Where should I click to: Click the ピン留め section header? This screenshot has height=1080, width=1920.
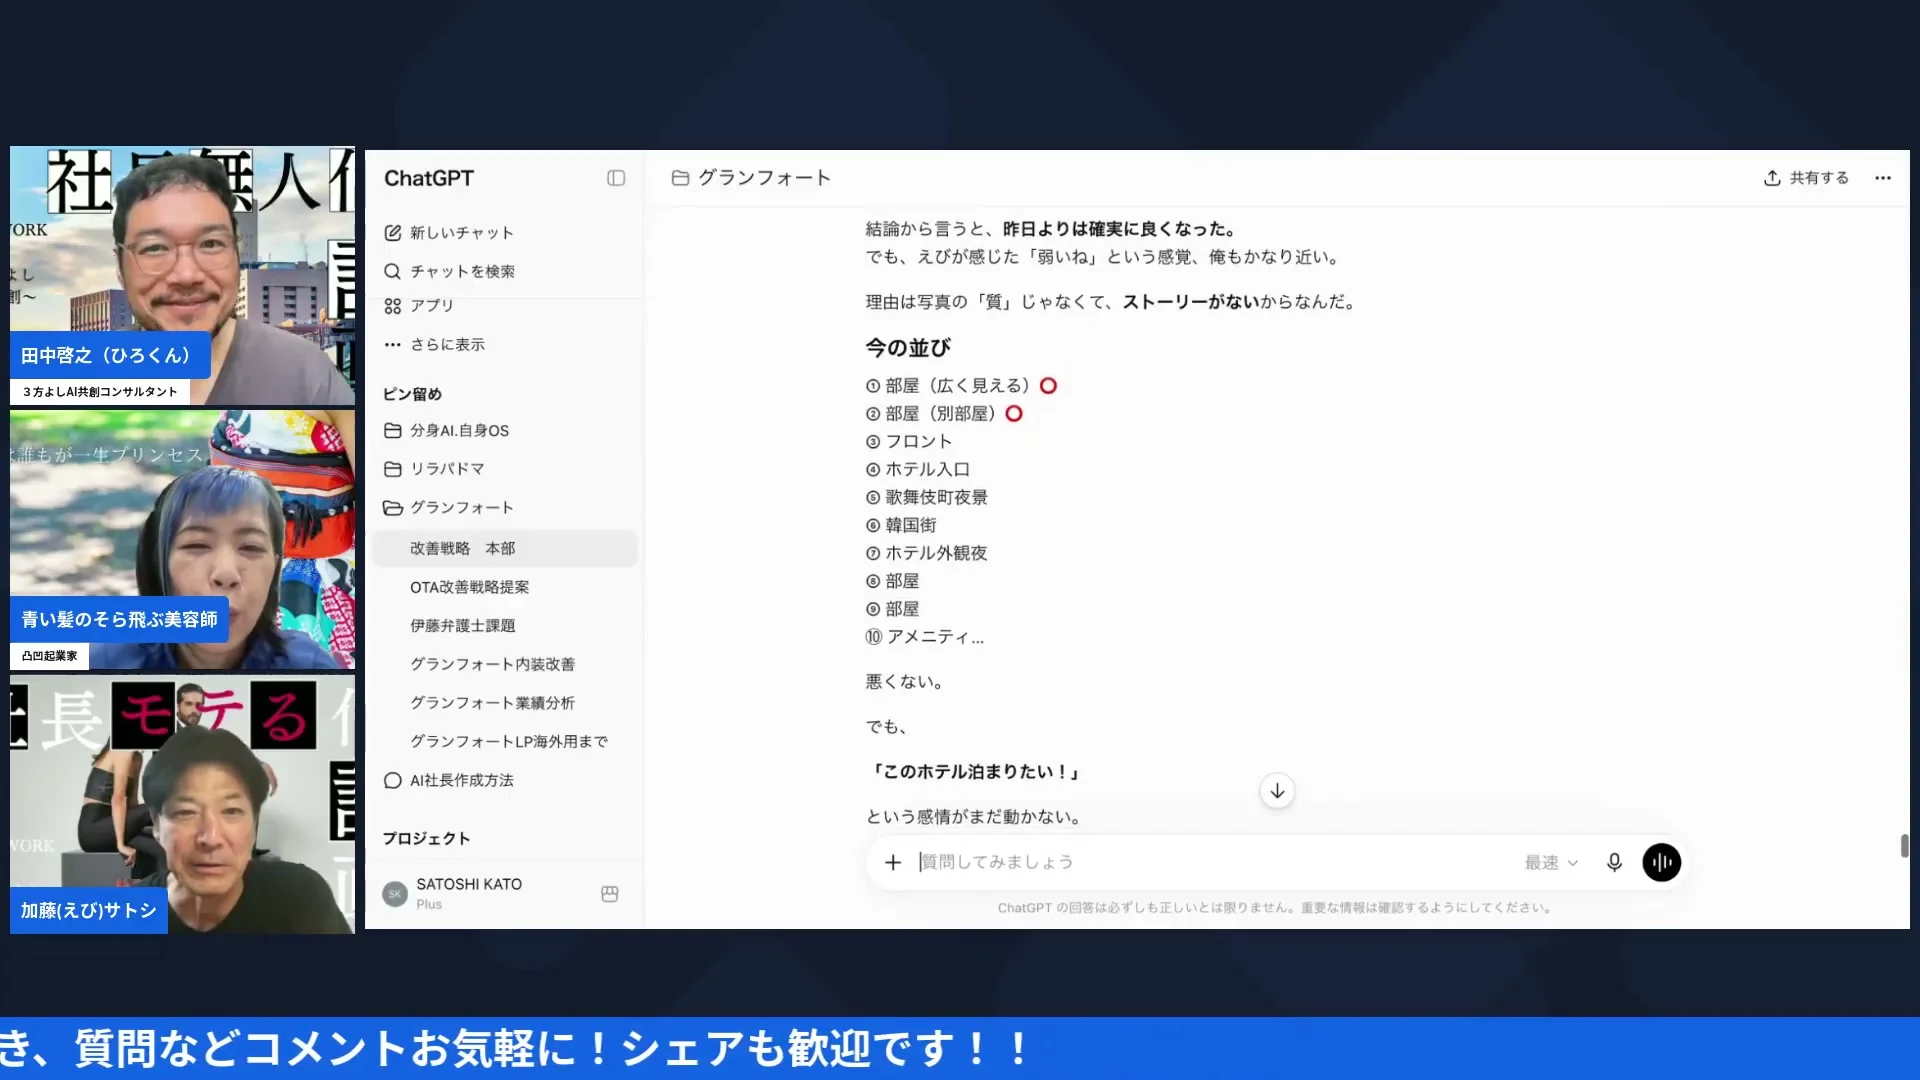412,395
